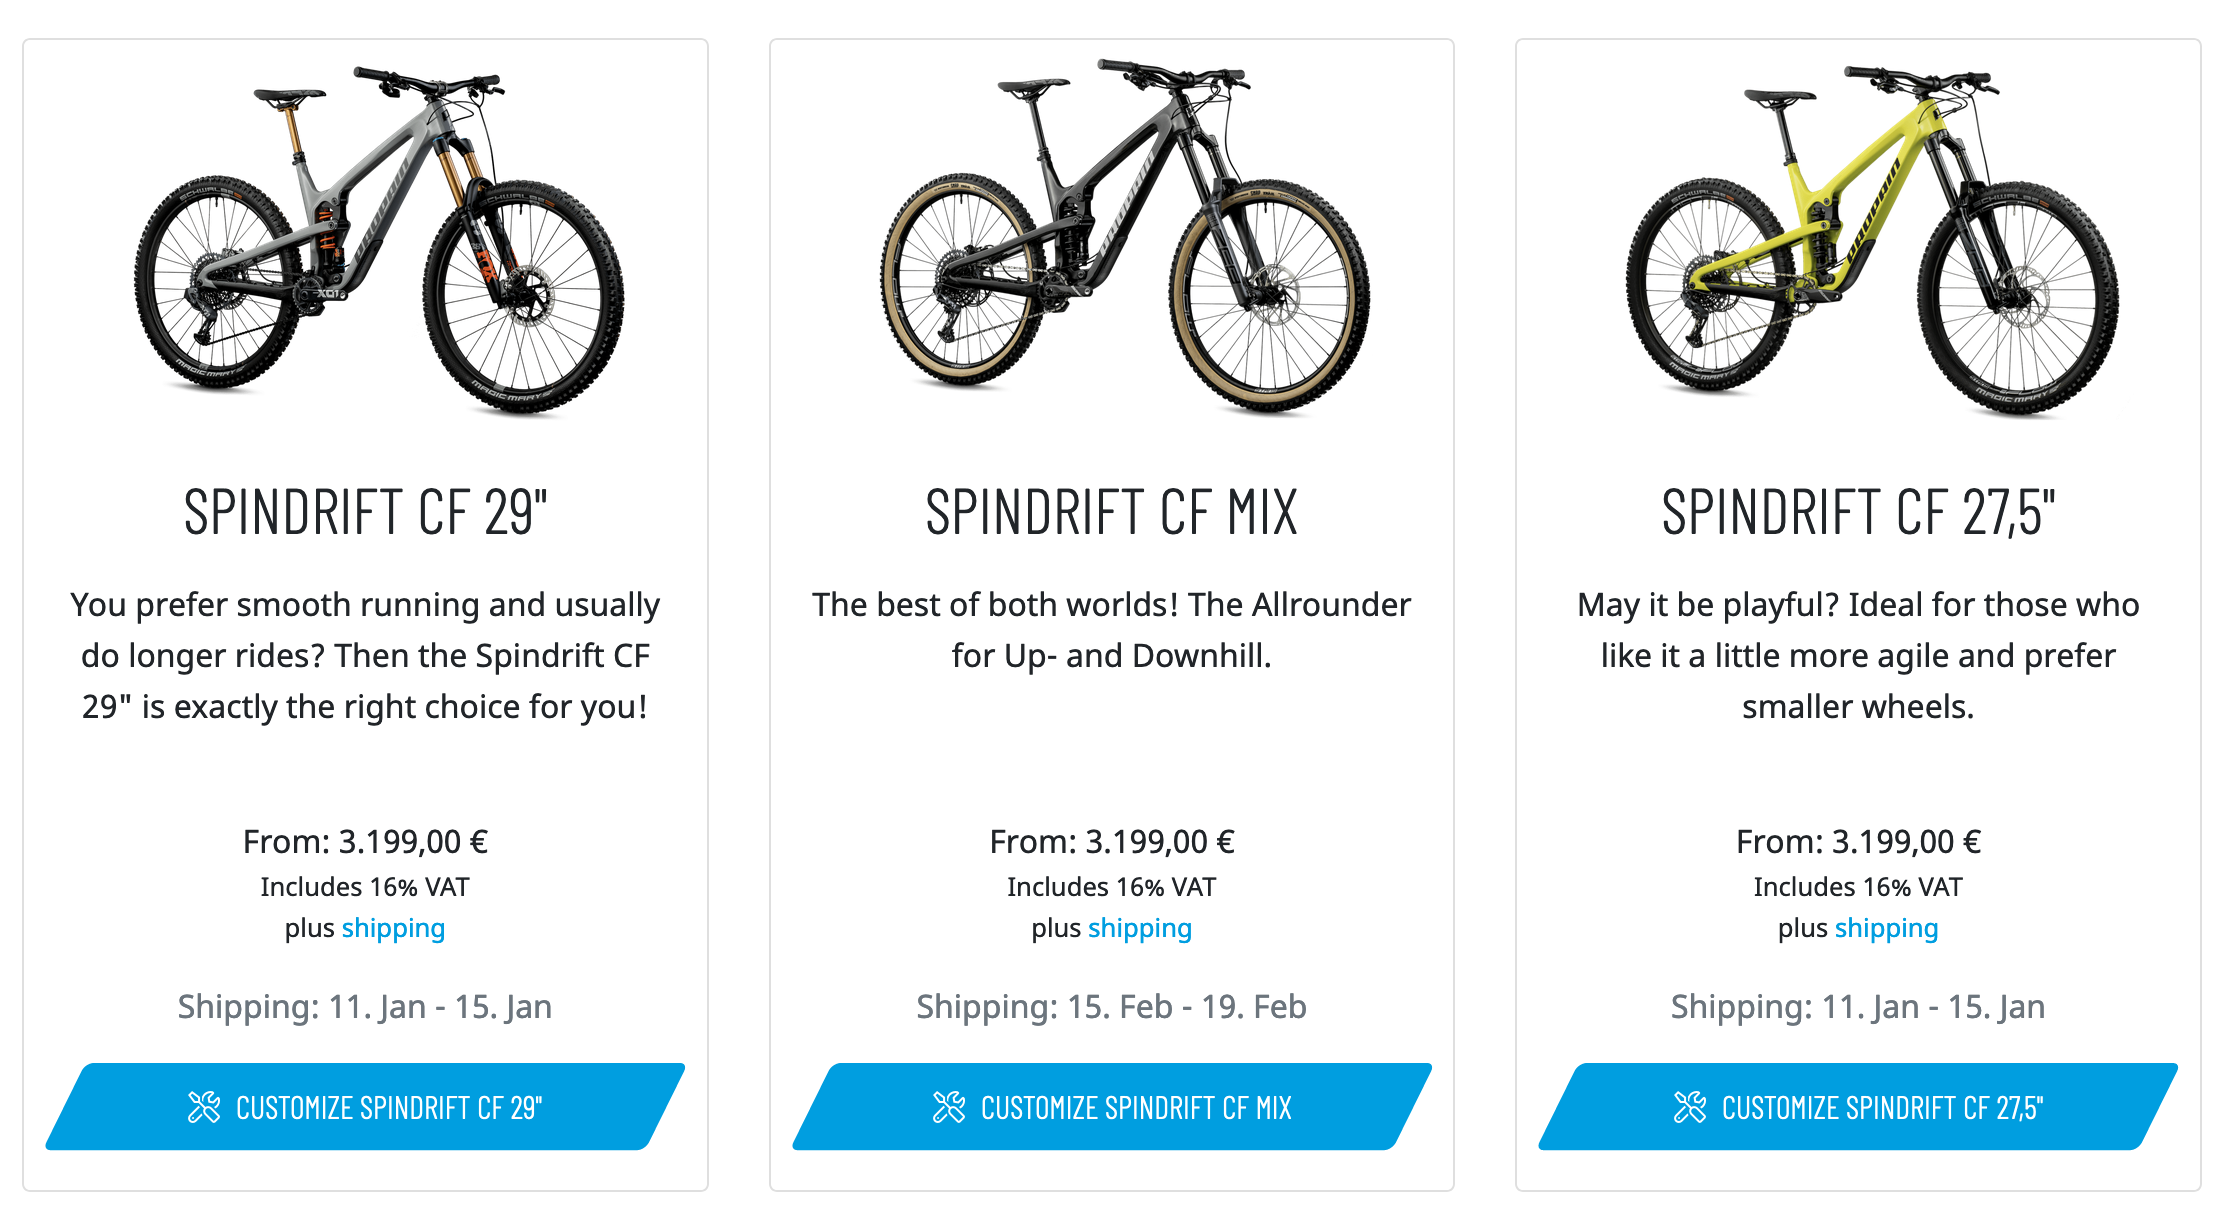Click the yellow Spindrift CF 27,5" bike image
Image resolution: width=2228 pixels, height=1218 pixels.
(1870, 240)
